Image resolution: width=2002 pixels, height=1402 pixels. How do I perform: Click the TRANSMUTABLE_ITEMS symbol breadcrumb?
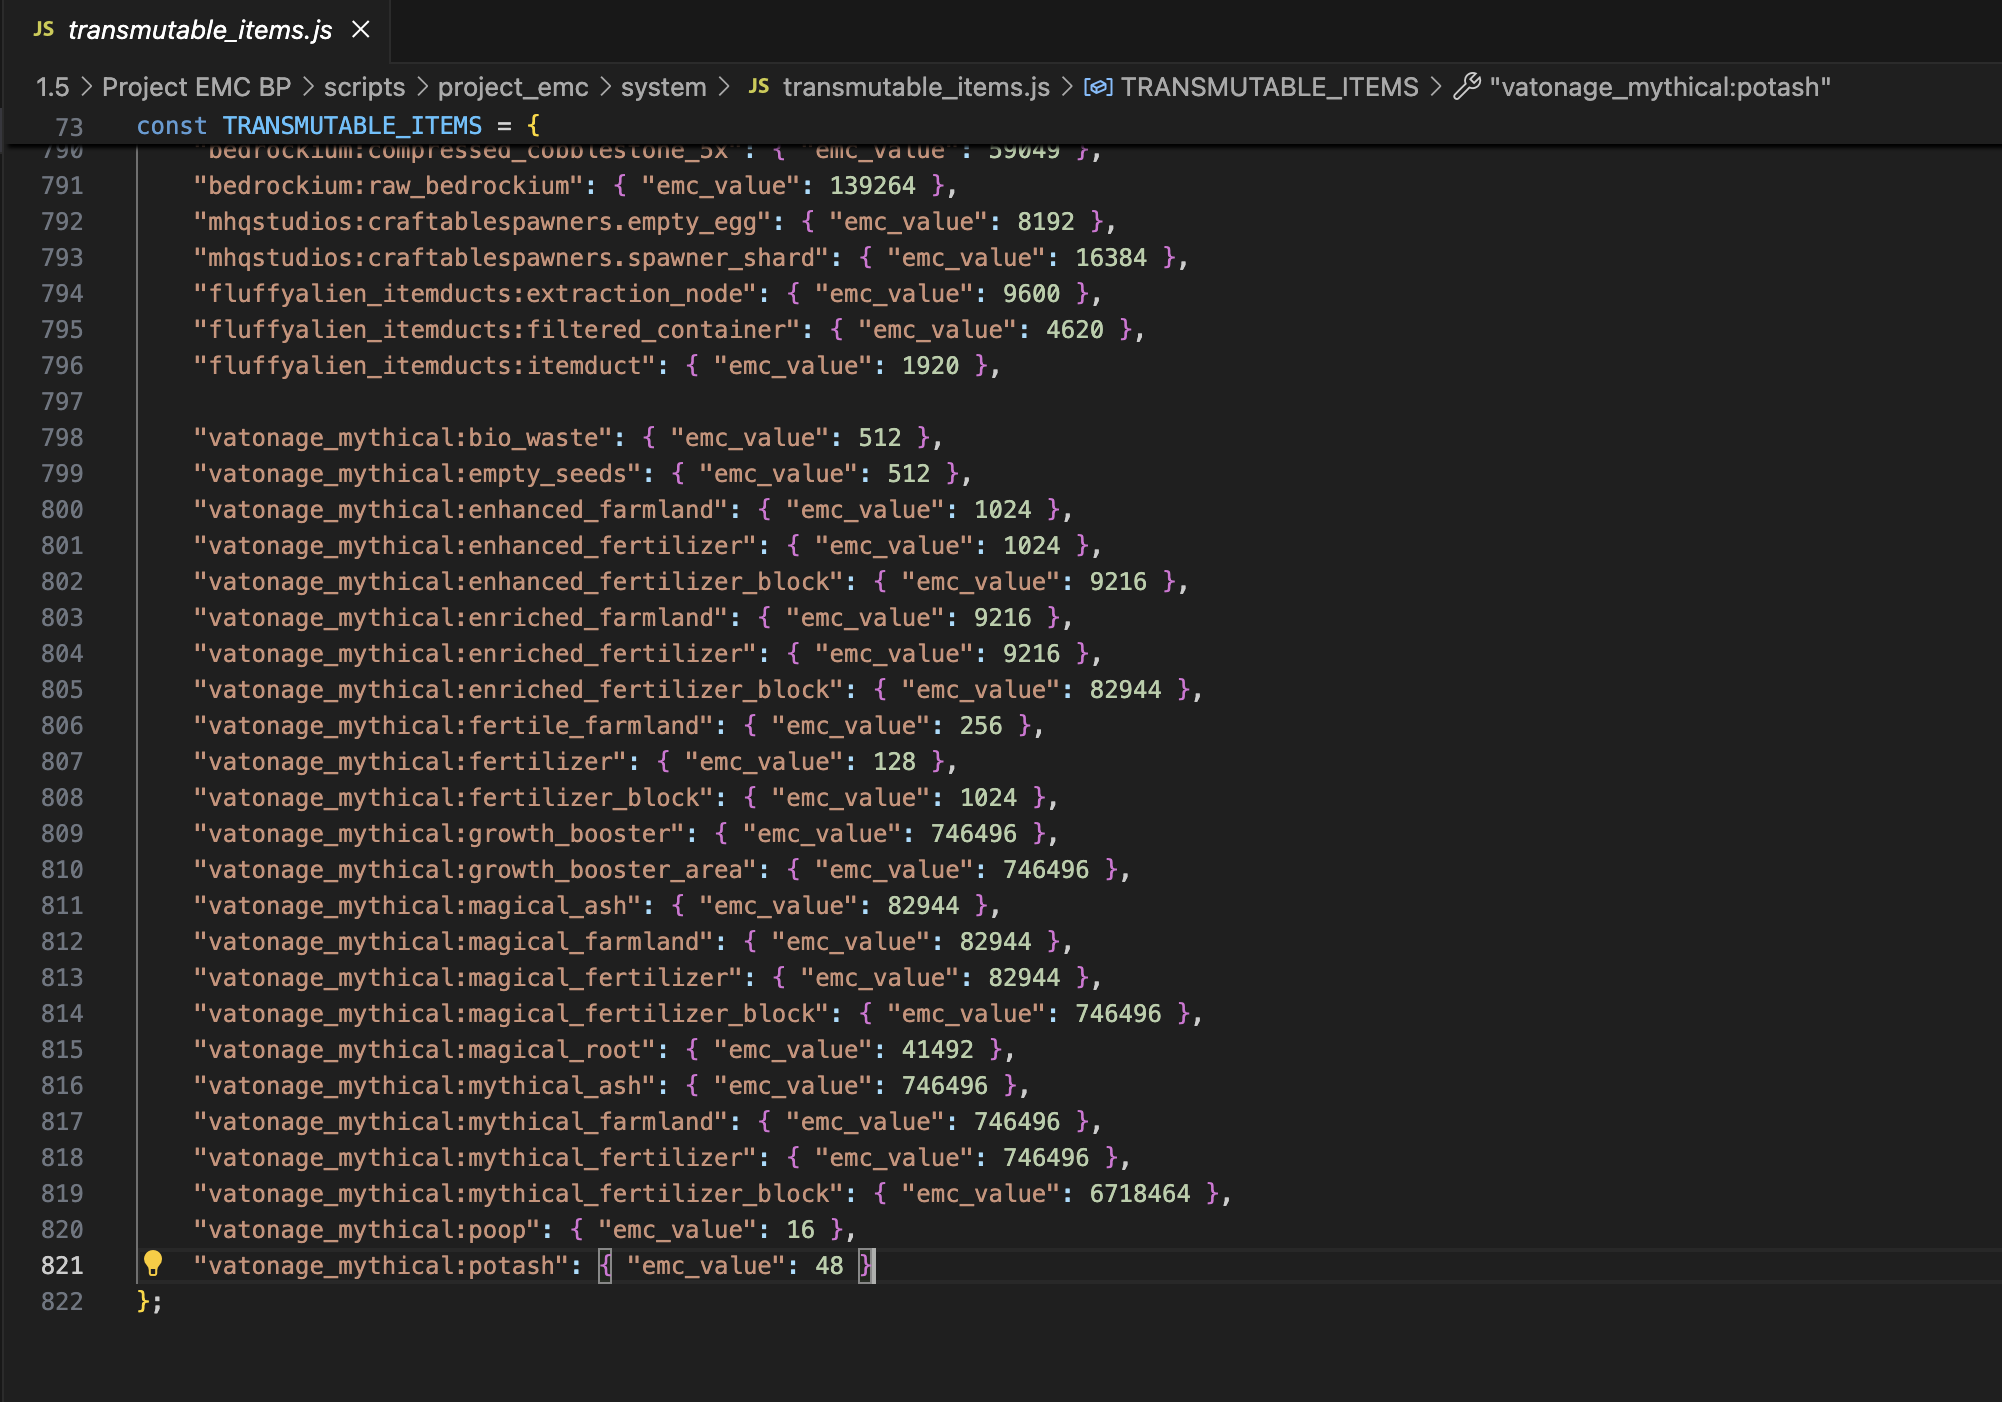point(1269,87)
